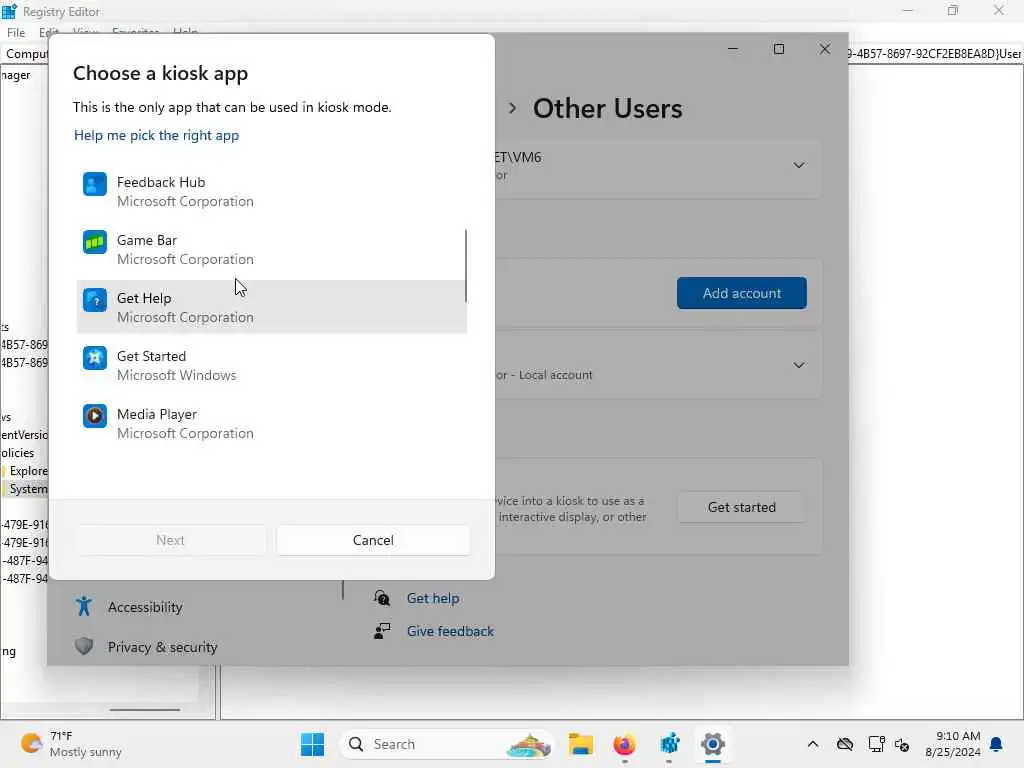Open Privacy & security settings label
1024x768 pixels.
tap(162, 647)
